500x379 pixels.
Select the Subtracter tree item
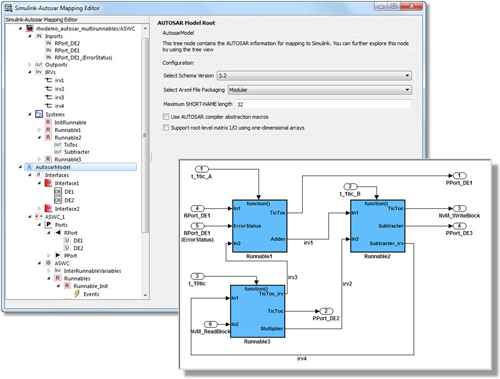[x=77, y=152]
